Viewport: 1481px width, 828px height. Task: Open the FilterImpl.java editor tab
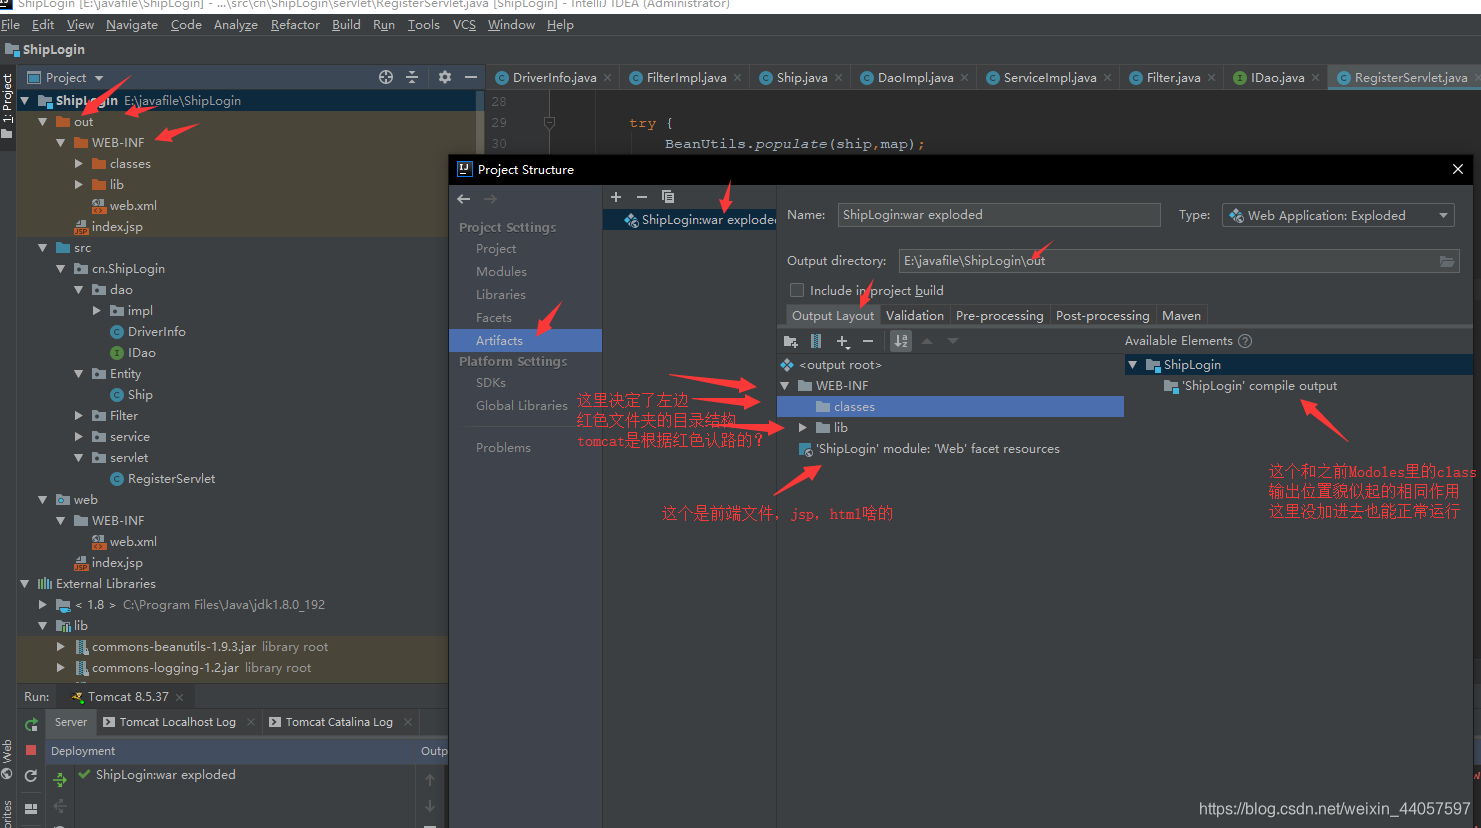[x=685, y=78]
